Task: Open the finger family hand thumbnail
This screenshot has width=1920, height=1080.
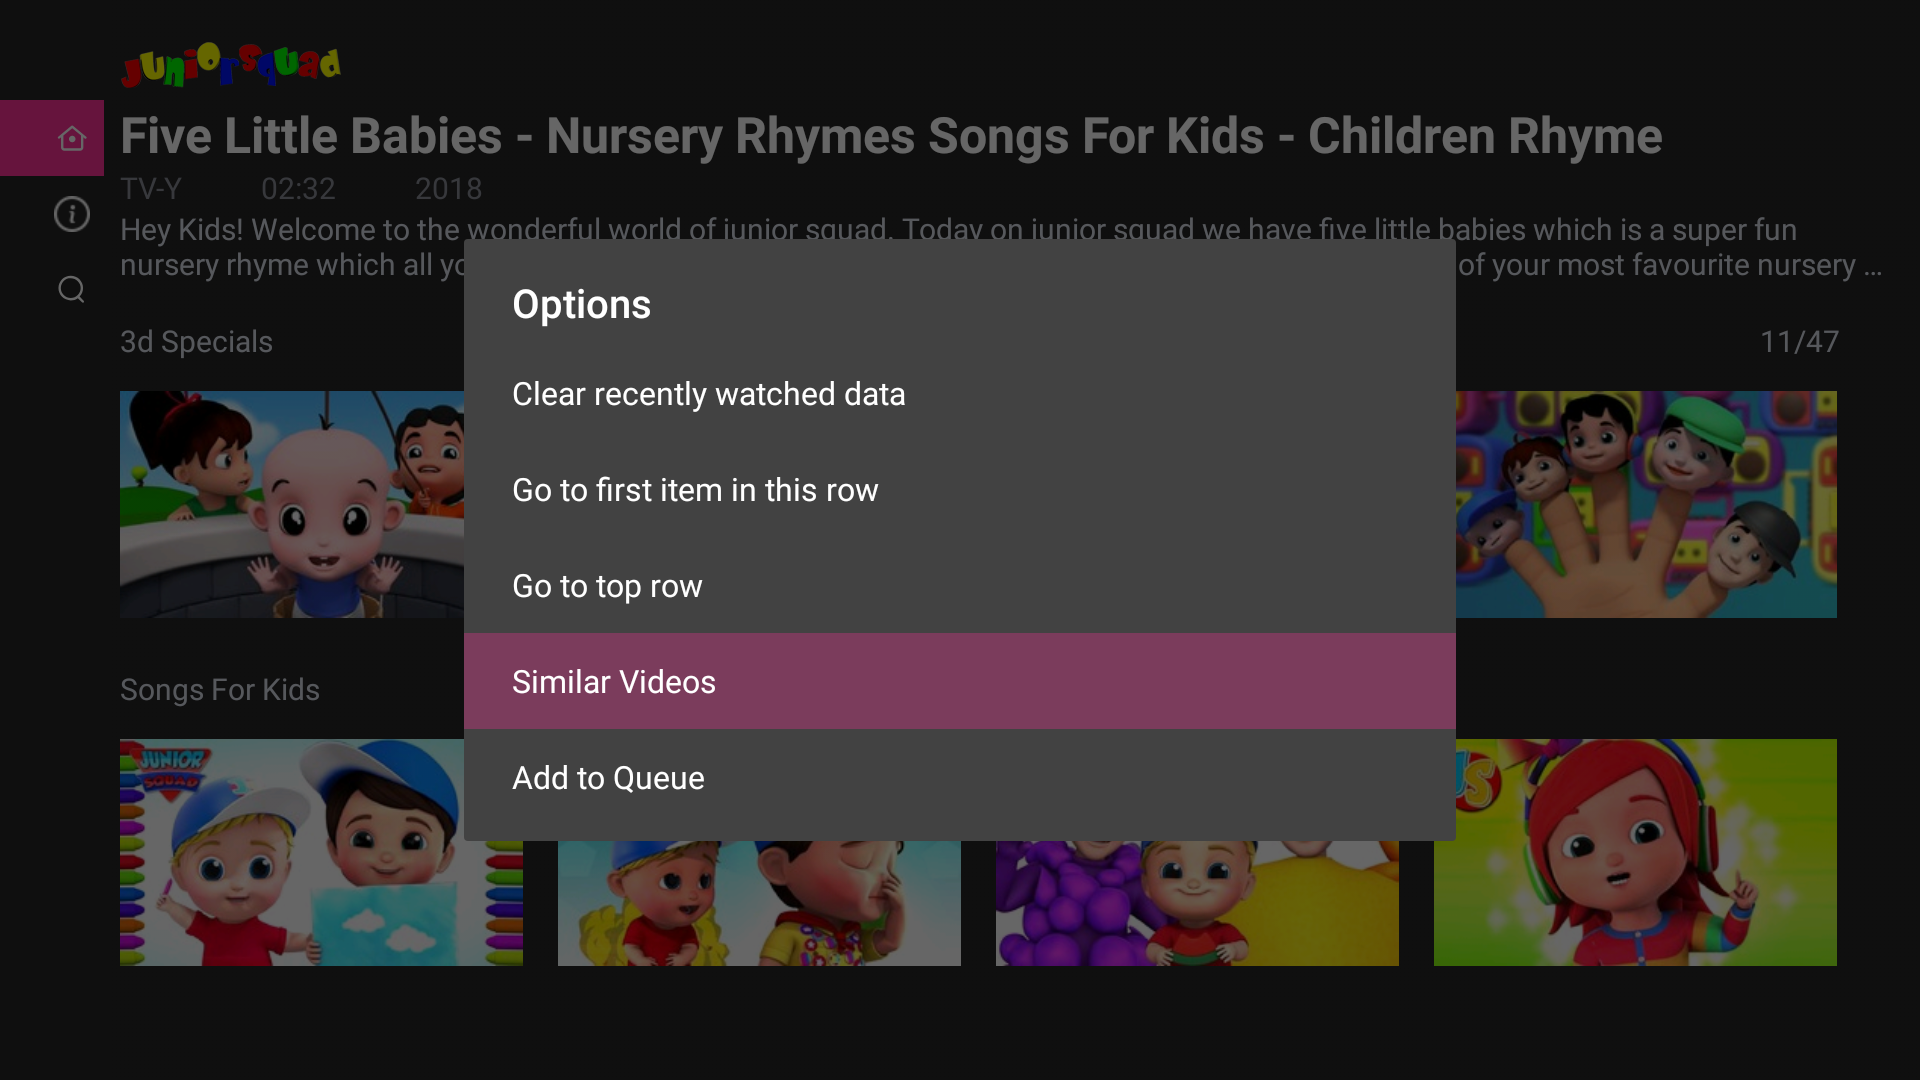Action: tap(1646, 504)
